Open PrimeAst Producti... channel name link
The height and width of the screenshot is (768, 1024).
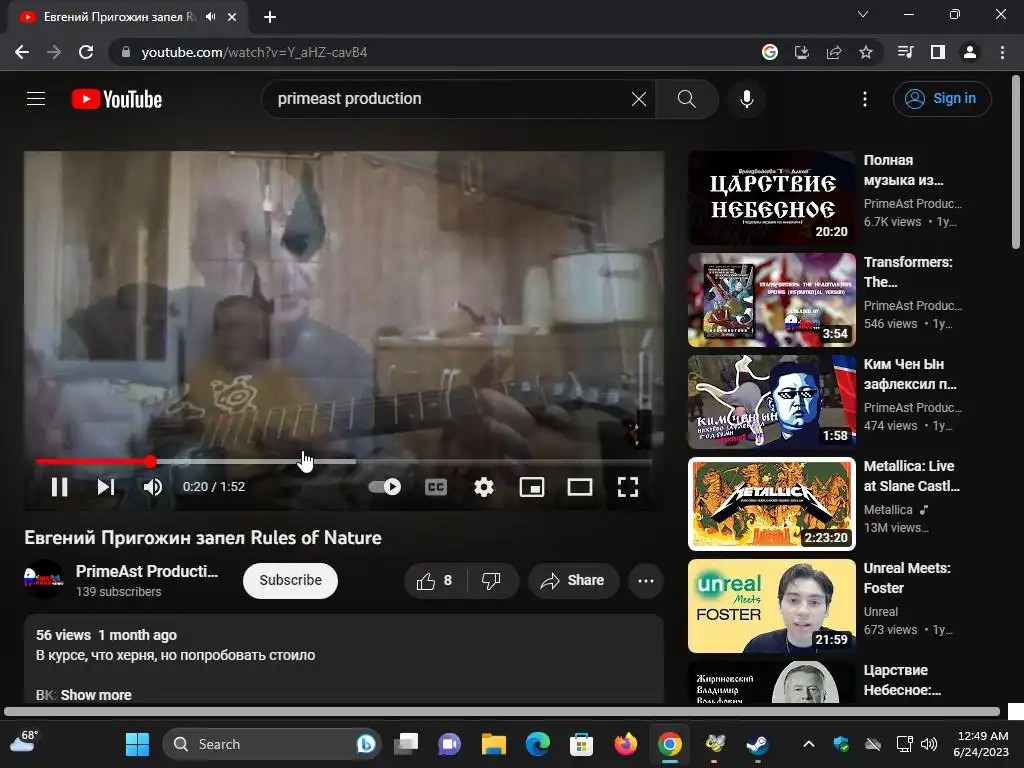click(147, 571)
